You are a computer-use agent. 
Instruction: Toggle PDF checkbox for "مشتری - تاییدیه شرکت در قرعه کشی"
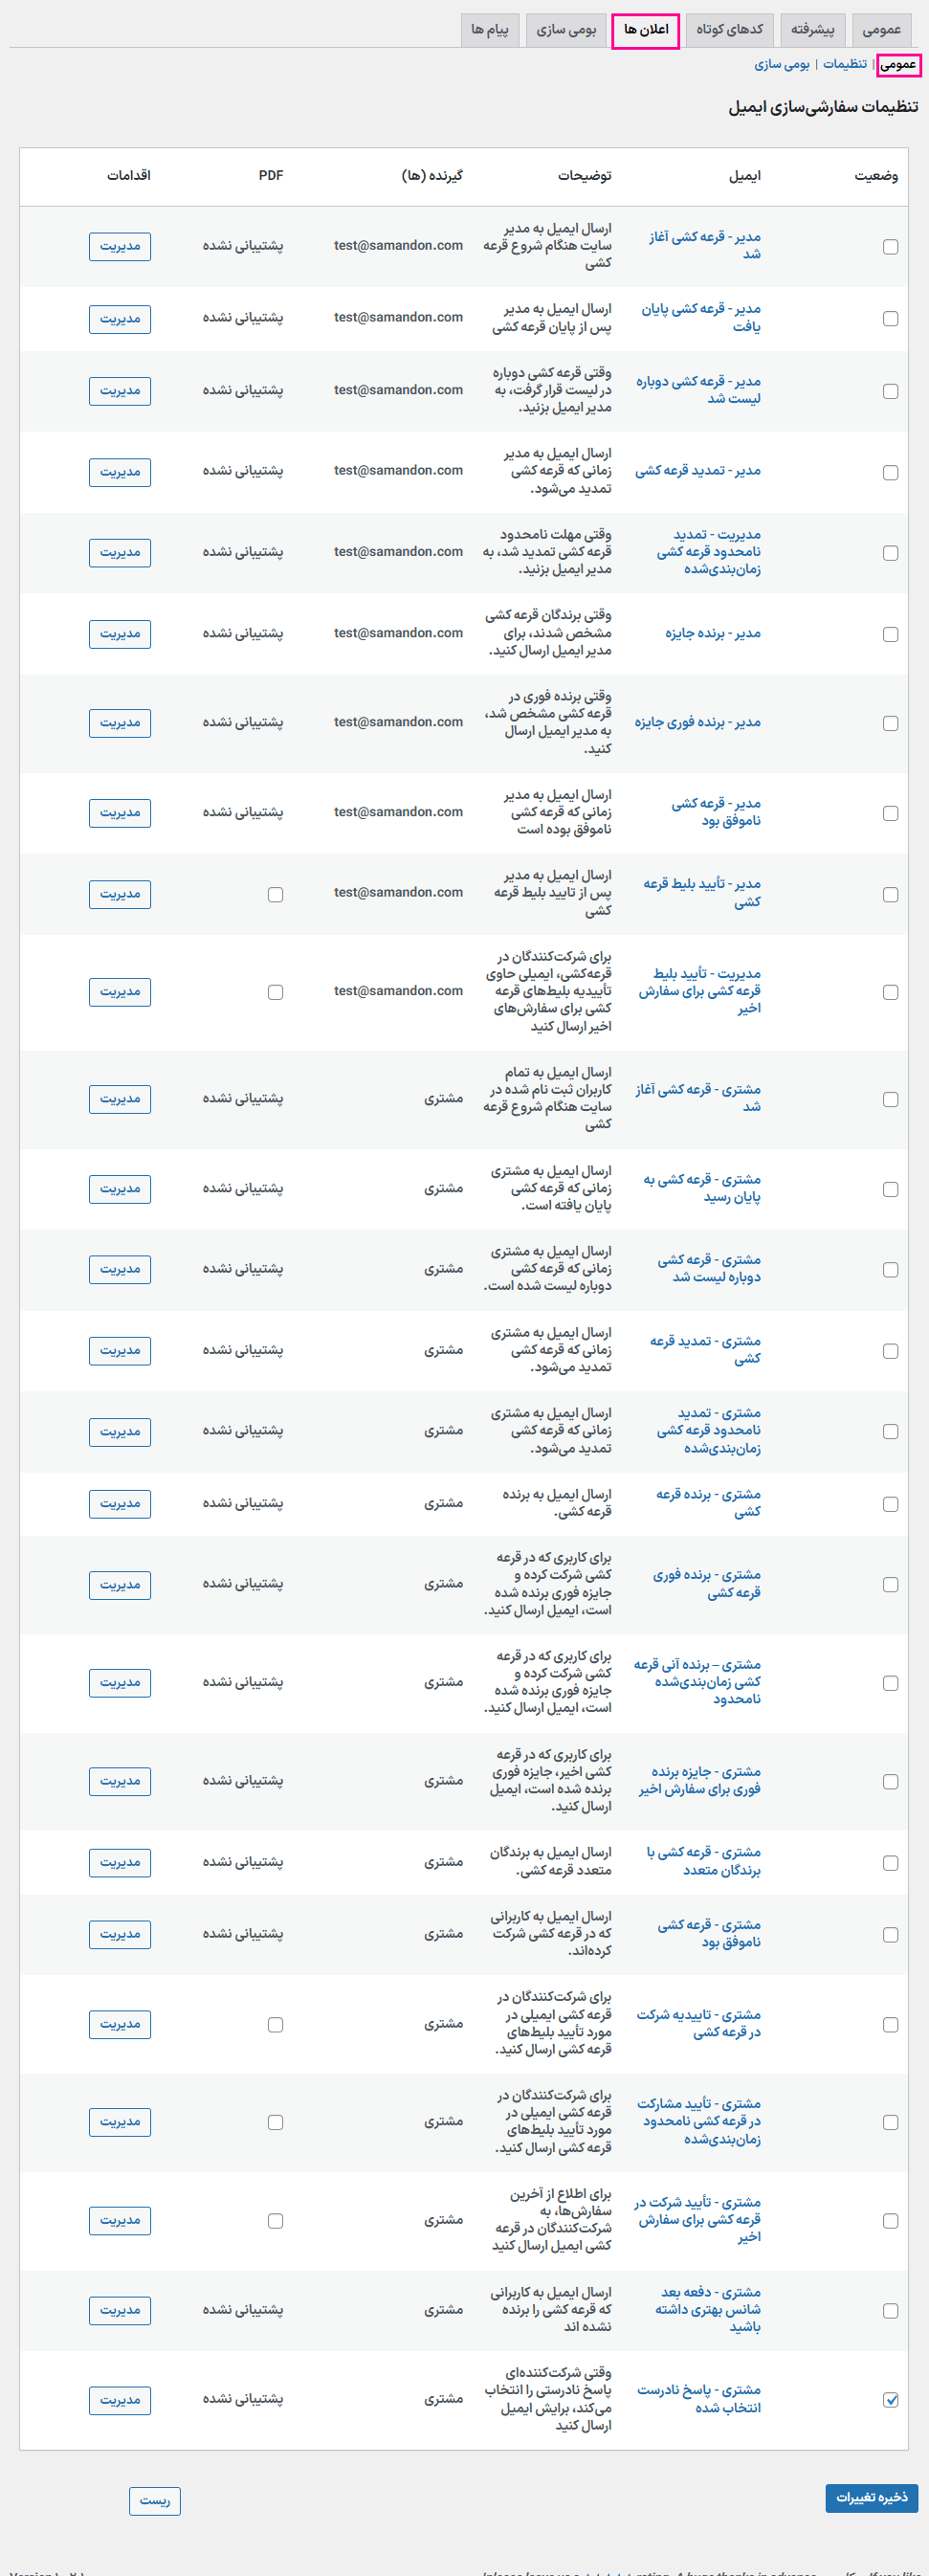(275, 2024)
